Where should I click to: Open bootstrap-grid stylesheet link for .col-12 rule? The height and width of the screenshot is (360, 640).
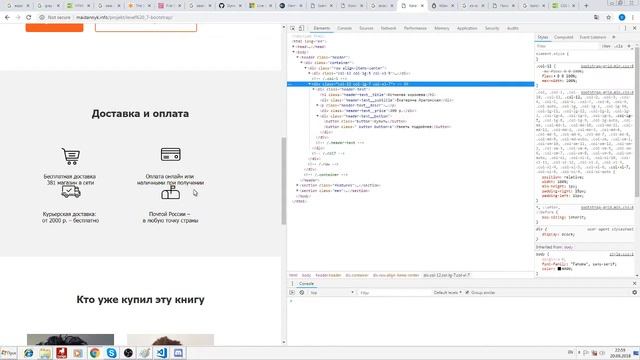point(607,66)
